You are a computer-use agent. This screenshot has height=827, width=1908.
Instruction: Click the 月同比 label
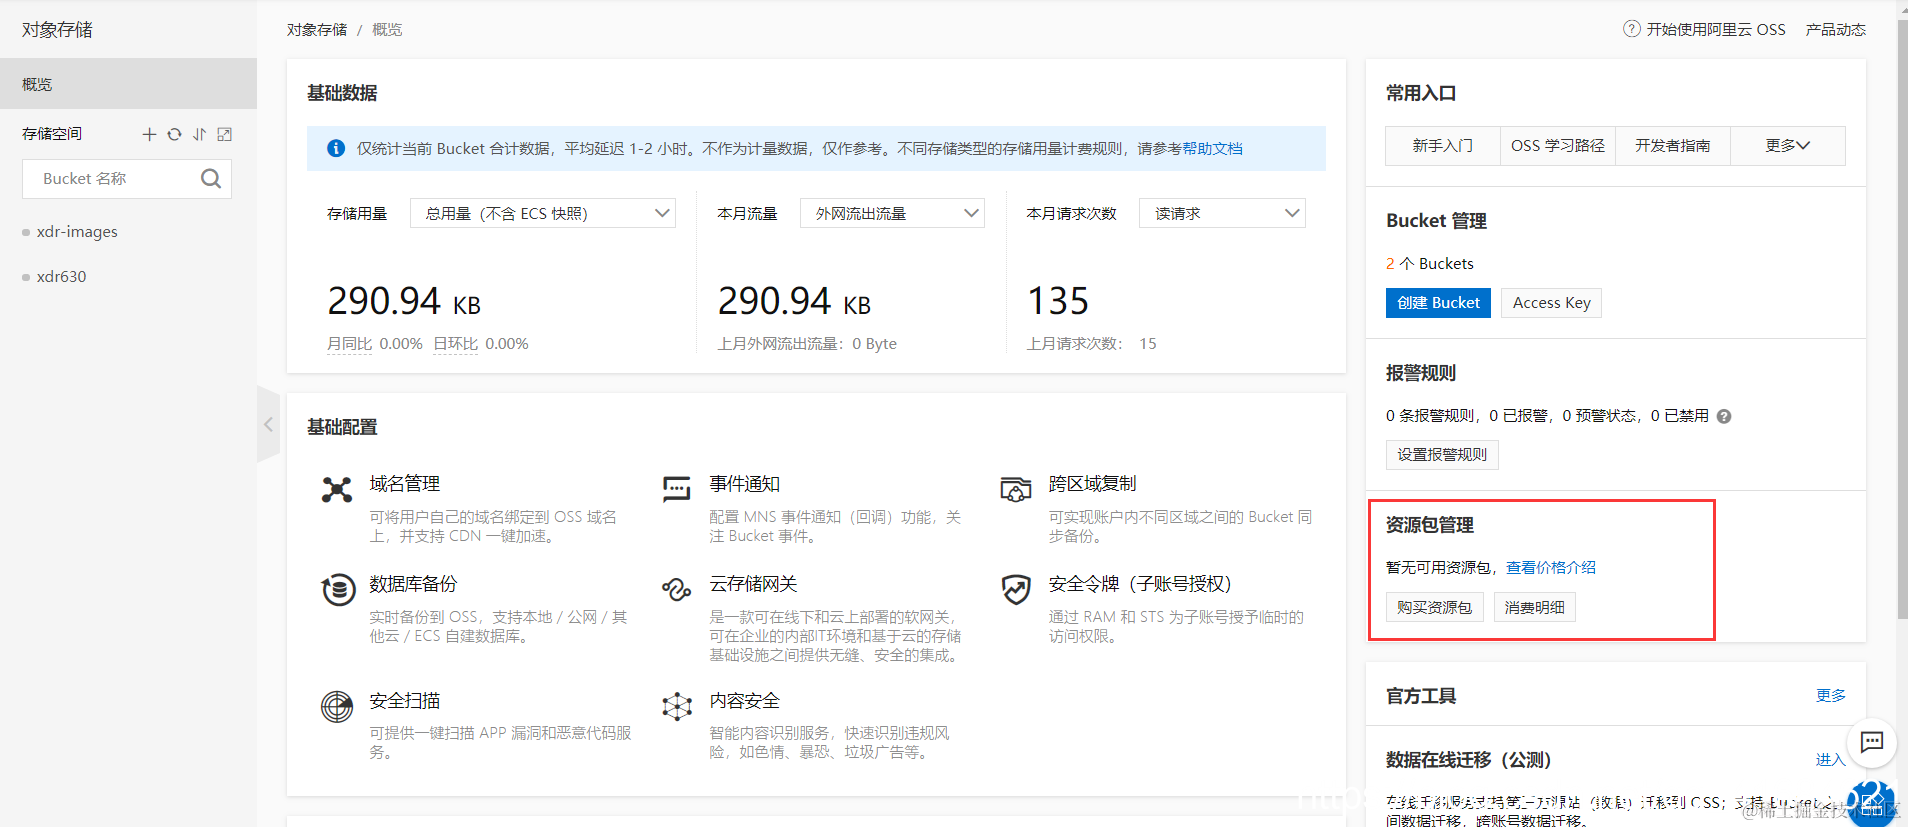click(349, 344)
